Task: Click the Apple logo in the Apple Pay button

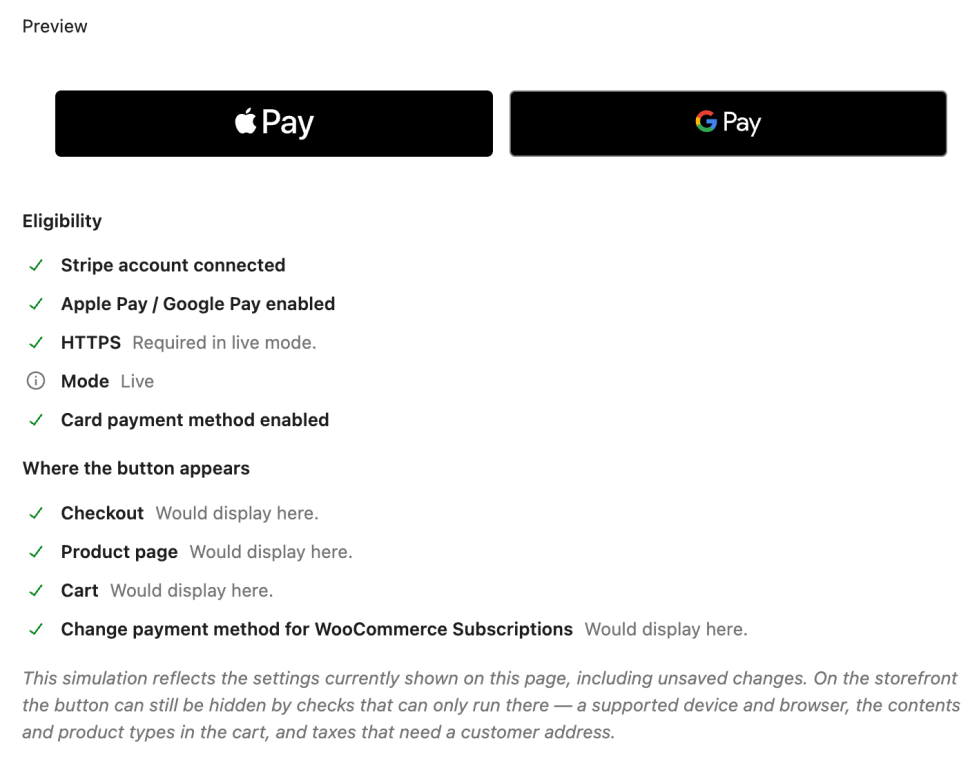Action: [245, 121]
